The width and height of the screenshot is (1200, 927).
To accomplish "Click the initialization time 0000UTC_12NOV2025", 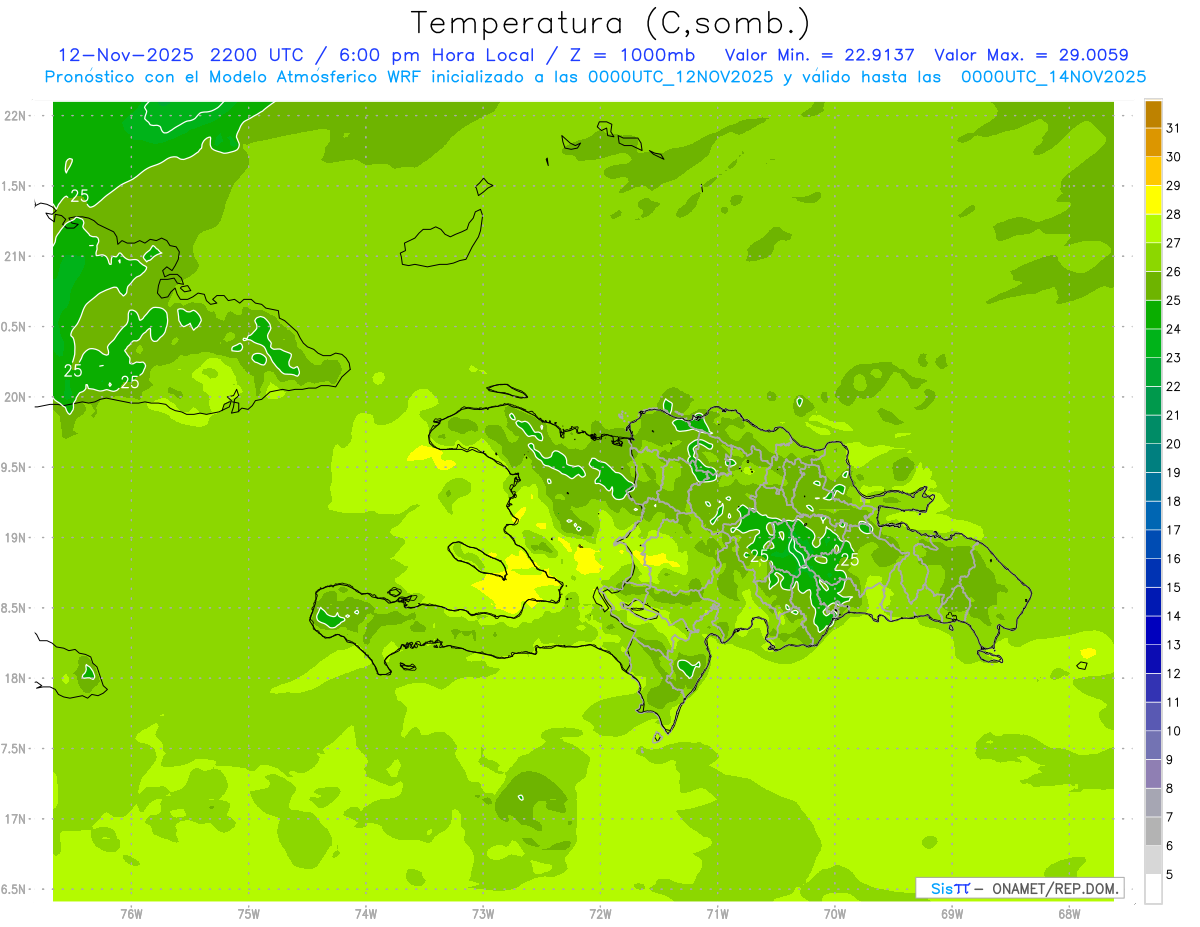I will pos(682,76).
